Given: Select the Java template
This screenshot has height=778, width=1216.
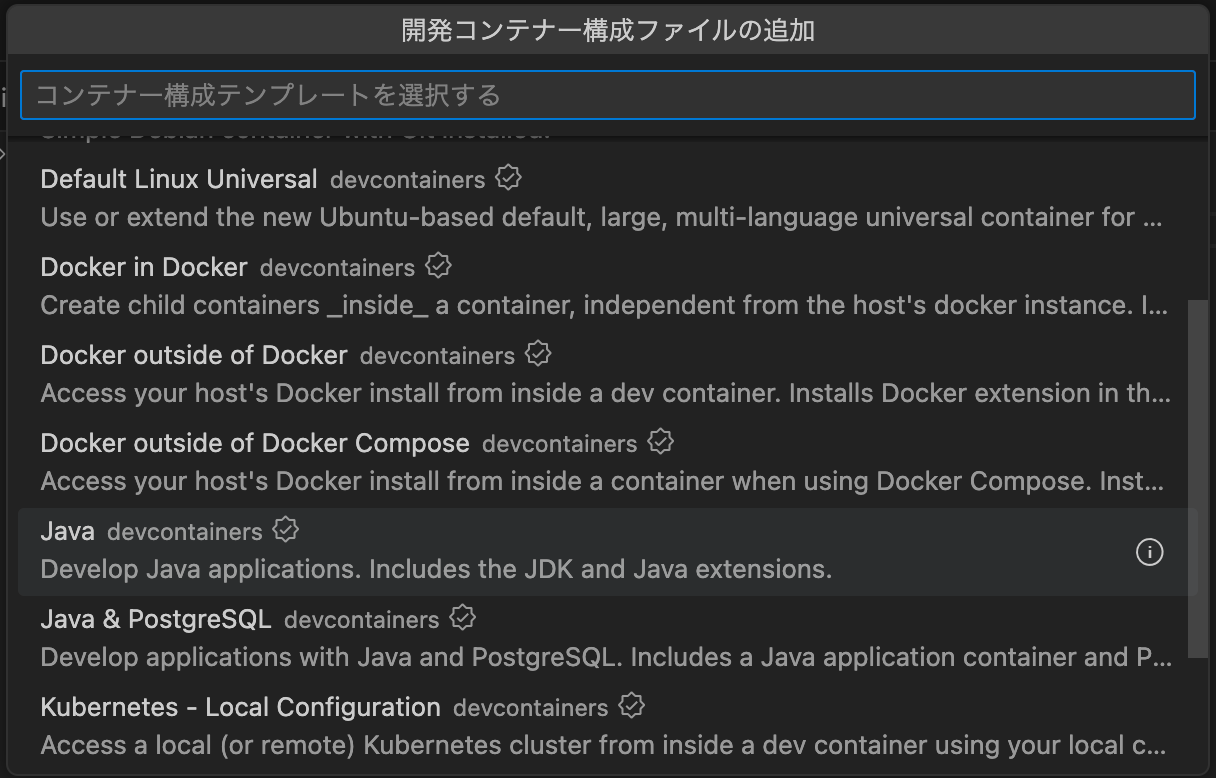Looking at the screenshot, I should pyautogui.click(x=67, y=531).
